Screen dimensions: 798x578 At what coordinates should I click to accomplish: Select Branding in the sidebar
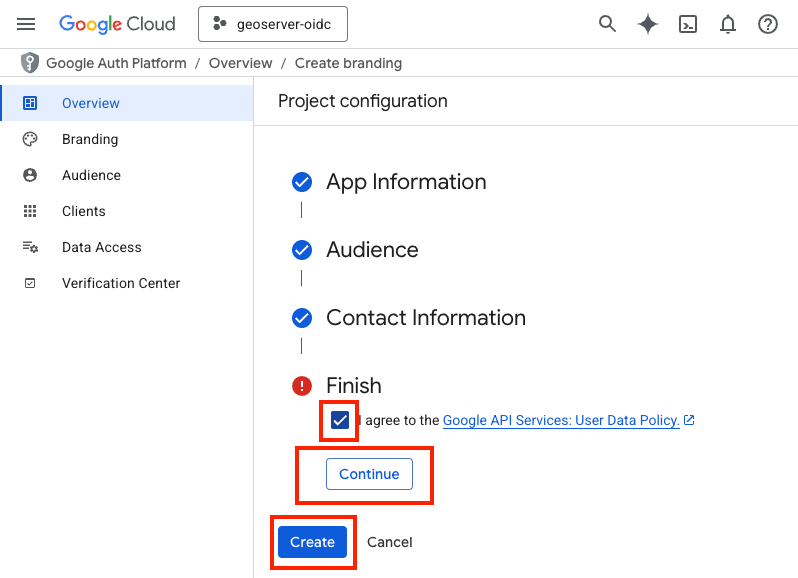90,139
